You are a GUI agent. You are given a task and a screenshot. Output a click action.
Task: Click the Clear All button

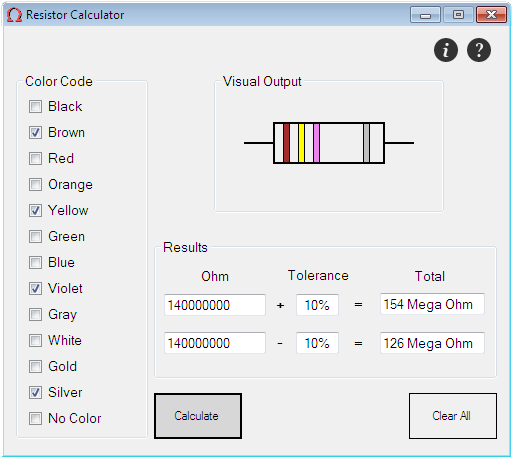coord(453,416)
